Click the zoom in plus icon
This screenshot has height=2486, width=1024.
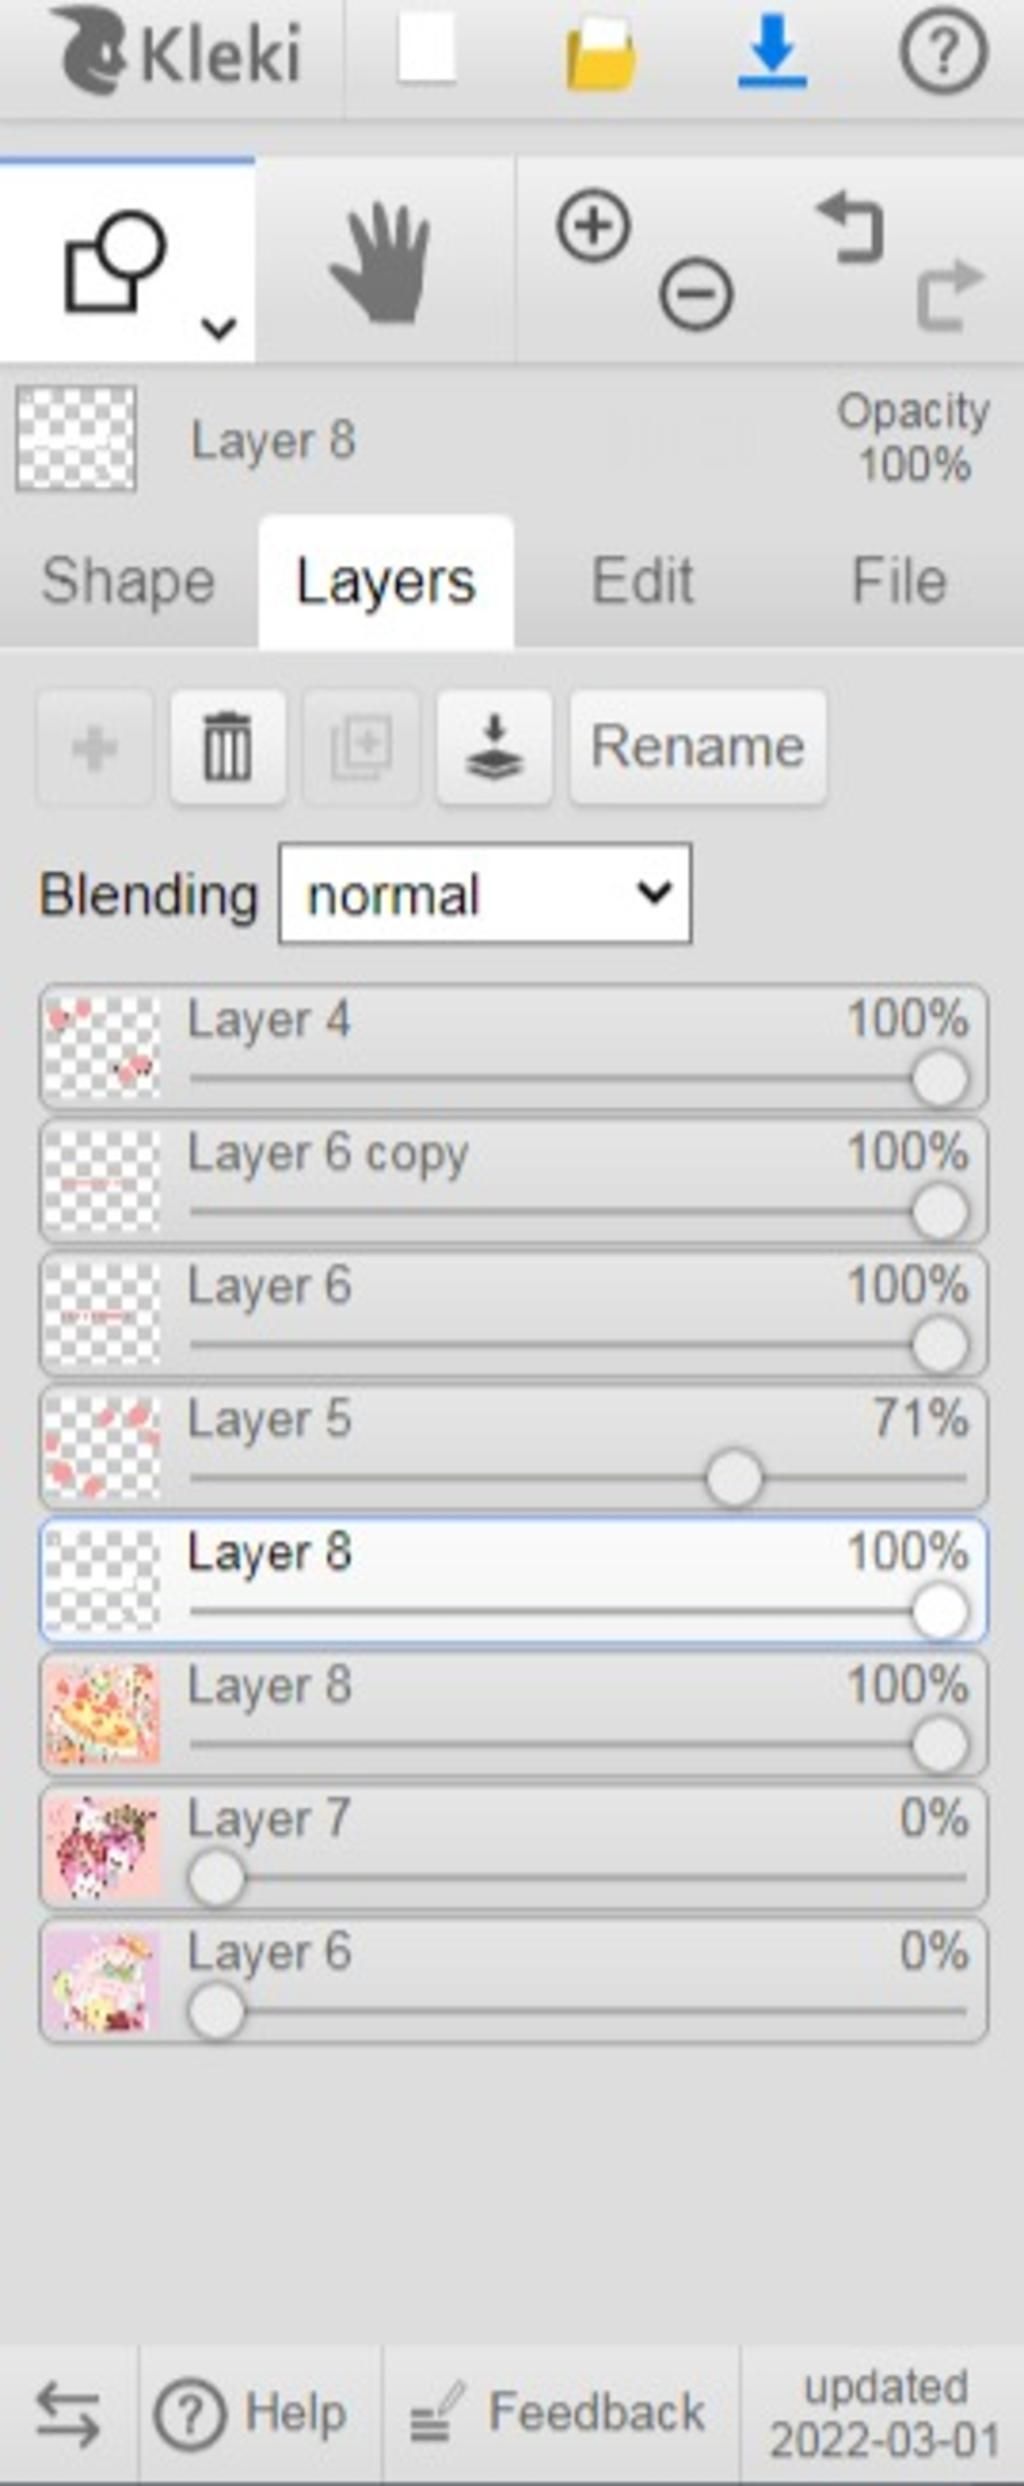[x=594, y=227]
